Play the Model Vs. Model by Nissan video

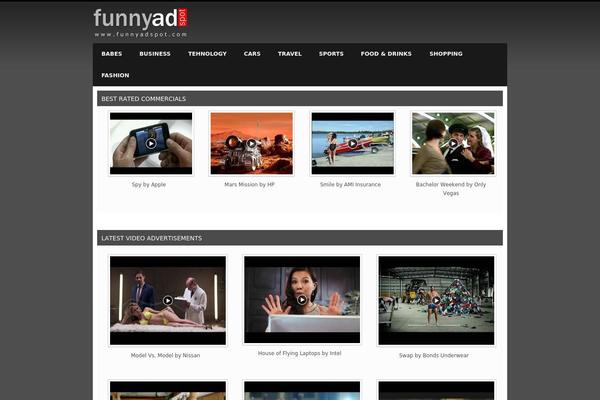pos(168,300)
